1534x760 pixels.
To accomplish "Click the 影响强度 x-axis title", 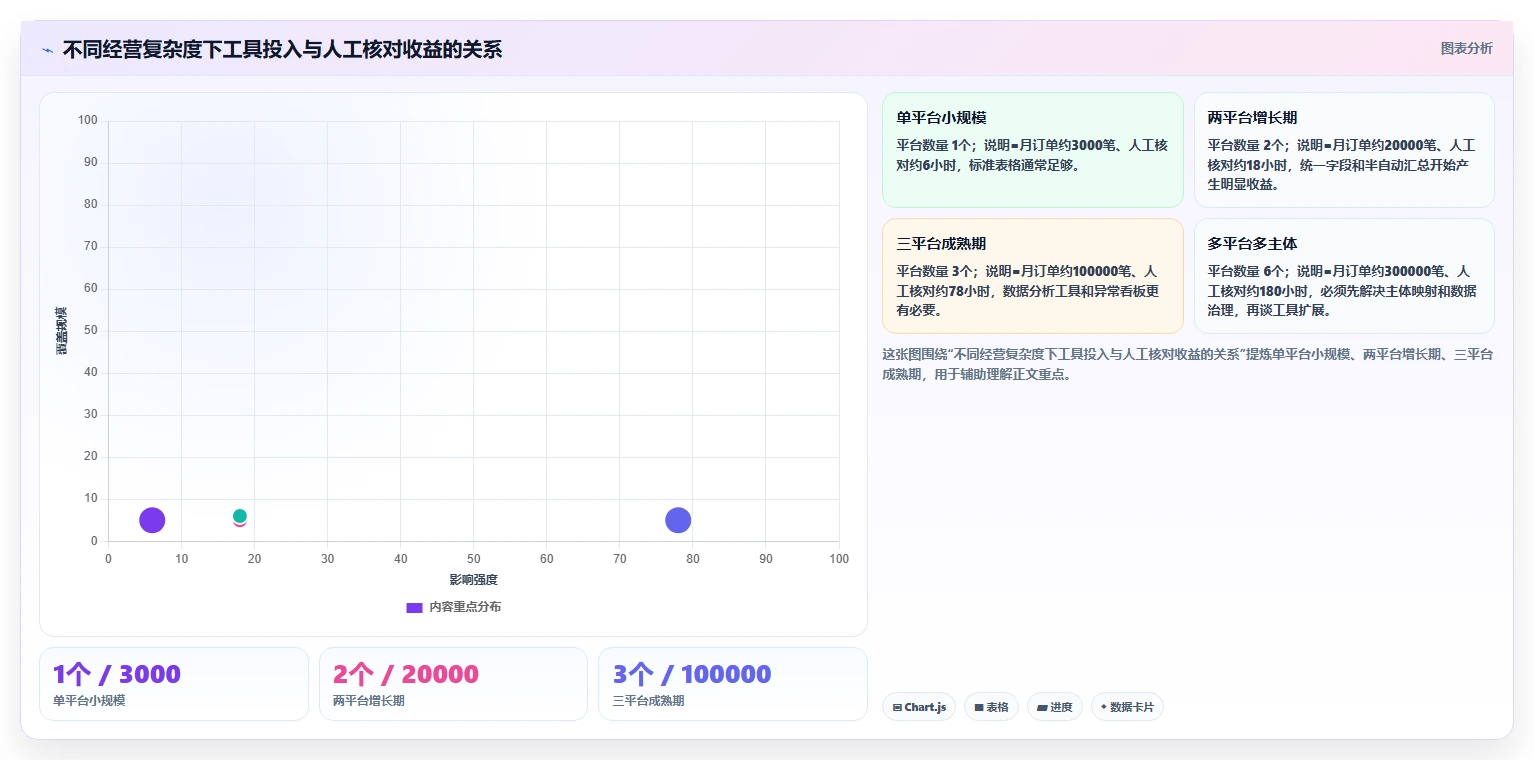I will [x=473, y=580].
